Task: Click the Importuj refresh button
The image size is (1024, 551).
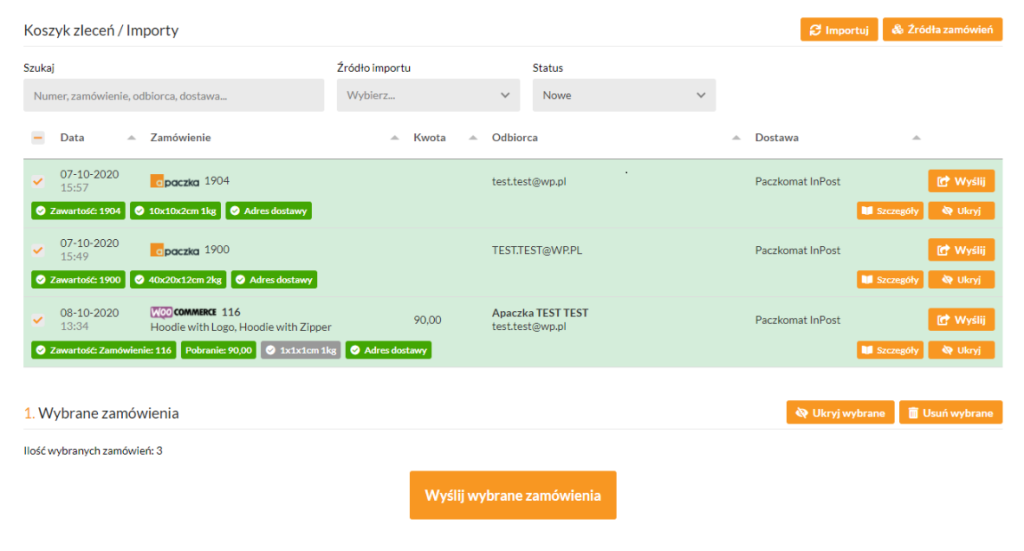Action: click(x=839, y=30)
